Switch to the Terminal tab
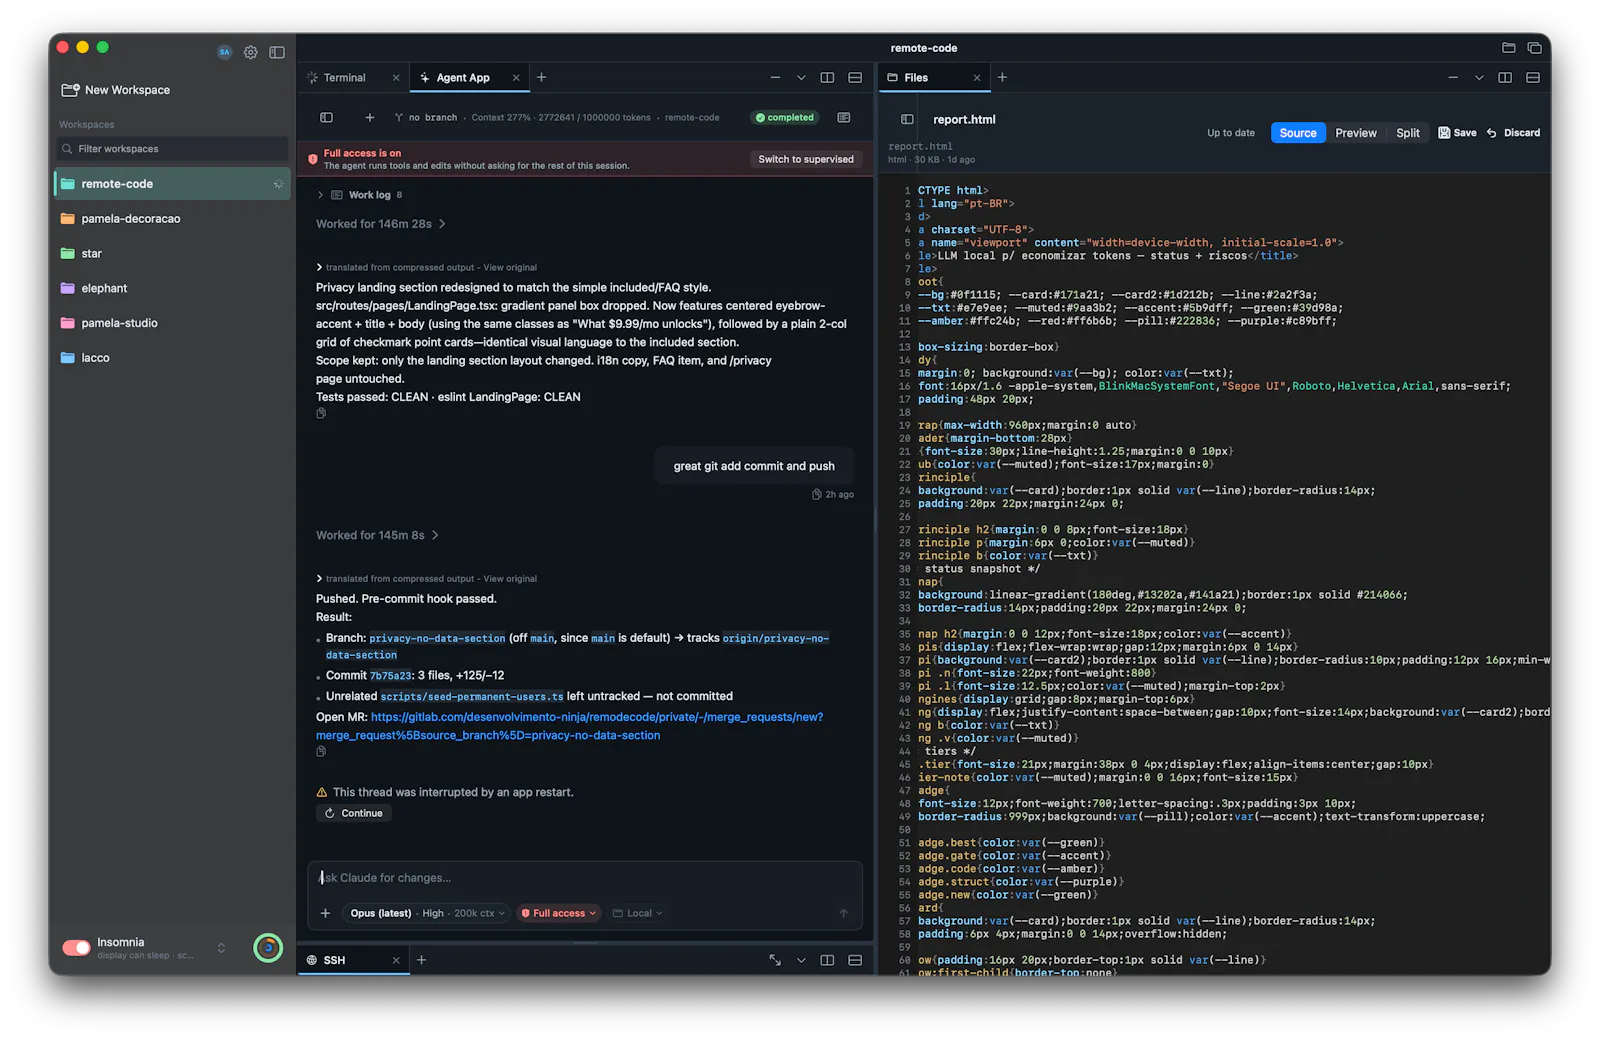 tap(344, 78)
